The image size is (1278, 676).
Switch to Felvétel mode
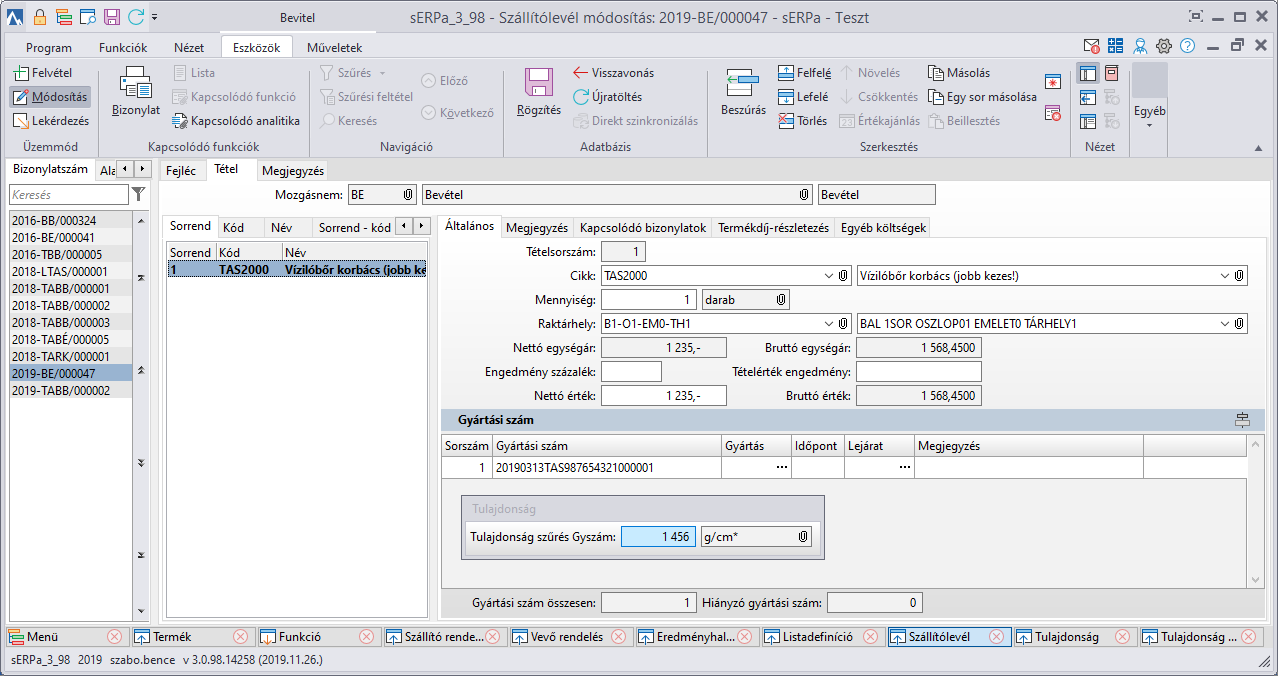[43, 73]
